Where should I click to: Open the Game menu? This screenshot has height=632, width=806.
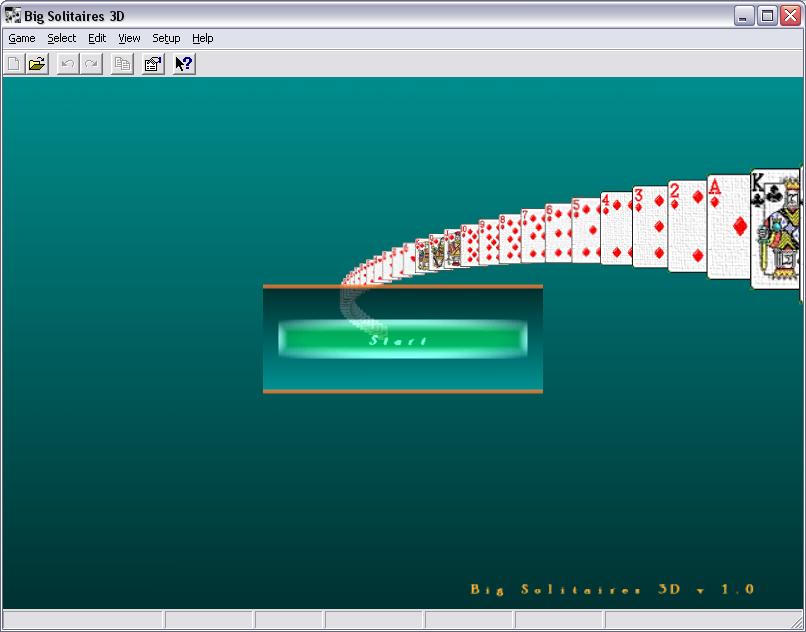[x=22, y=38]
